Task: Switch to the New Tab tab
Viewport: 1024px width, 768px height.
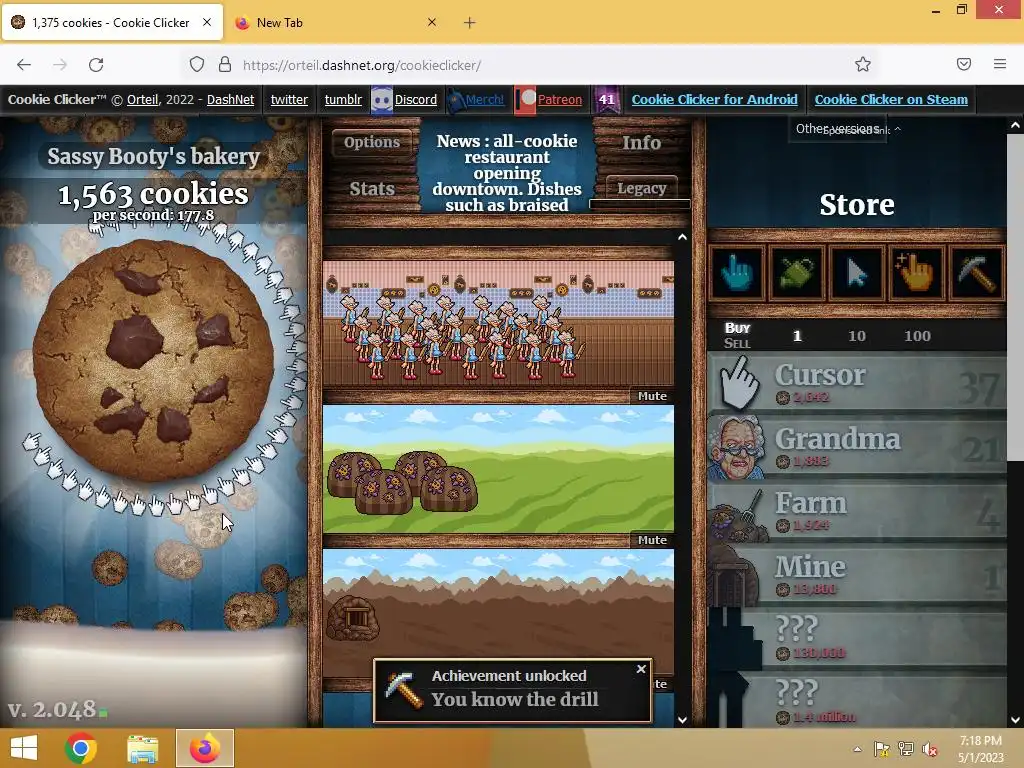Action: (x=333, y=23)
